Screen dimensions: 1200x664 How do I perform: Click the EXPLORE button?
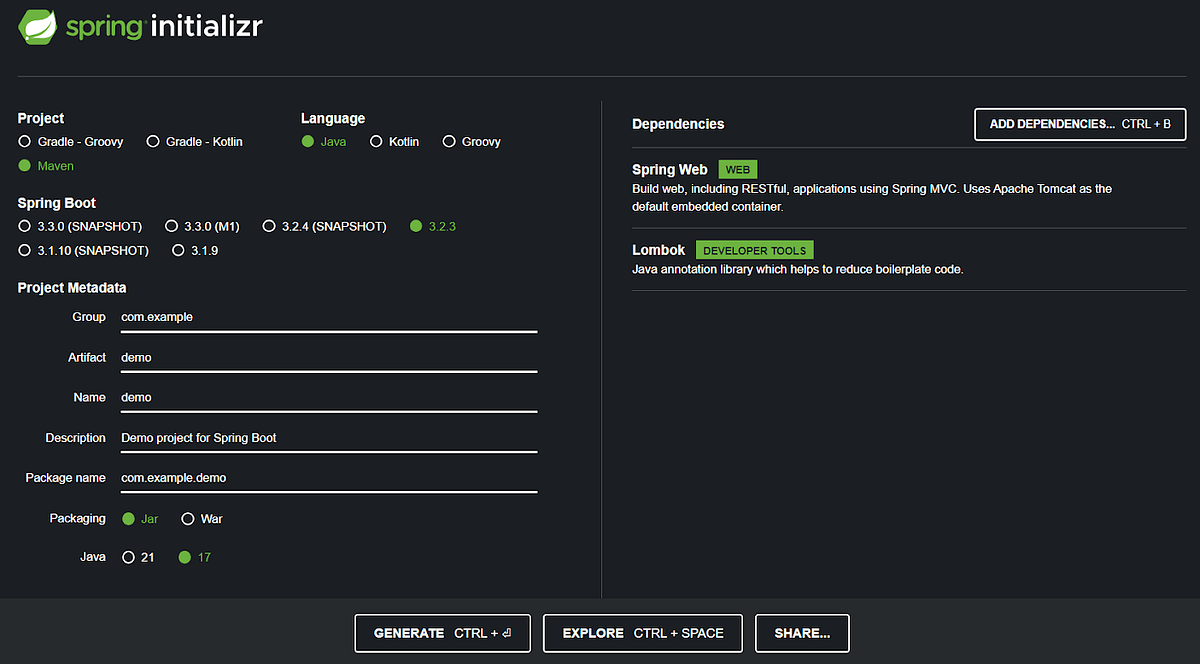(642, 633)
